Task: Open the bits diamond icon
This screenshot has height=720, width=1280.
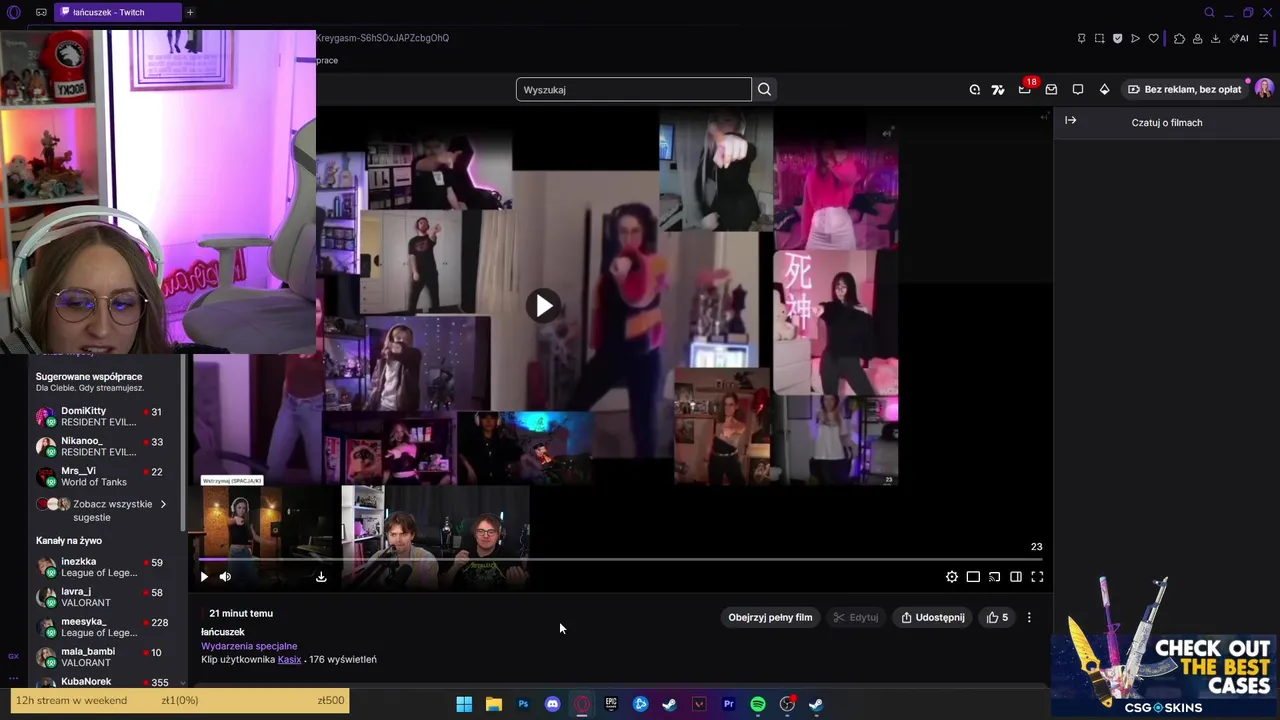Action: pos(1104,89)
